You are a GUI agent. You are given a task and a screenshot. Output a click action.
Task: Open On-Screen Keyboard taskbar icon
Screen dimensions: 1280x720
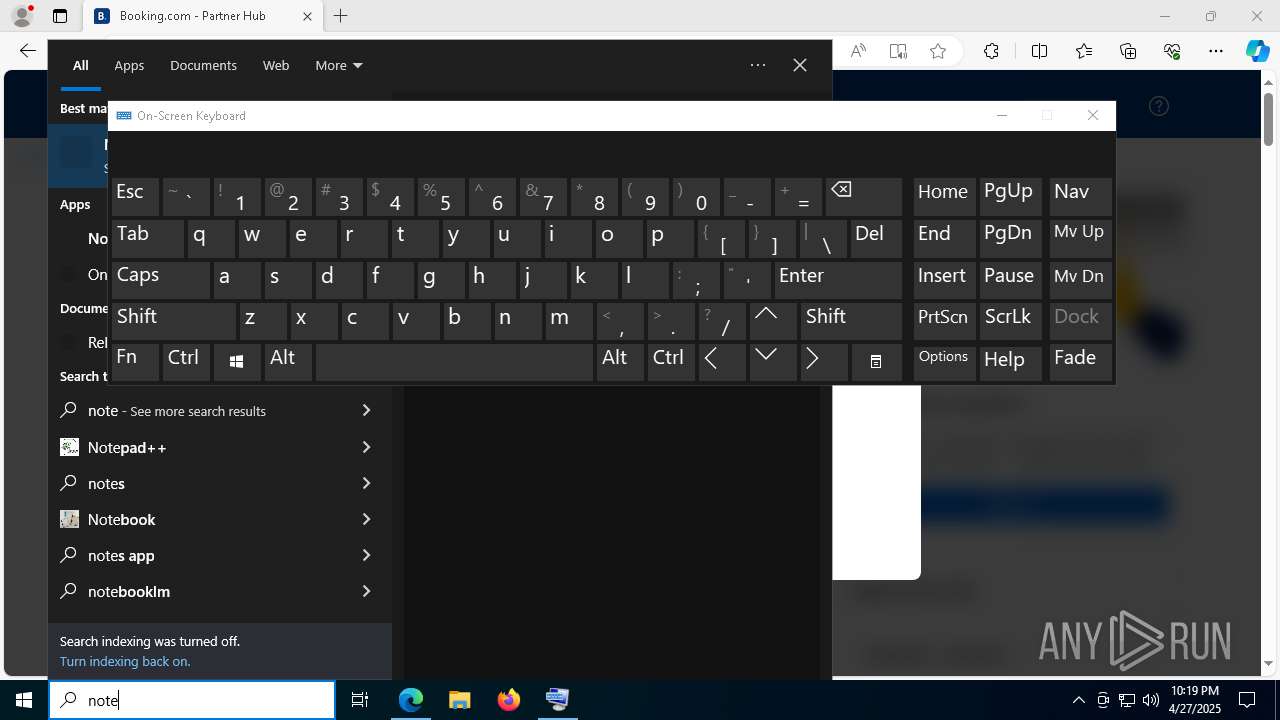pyautogui.click(x=557, y=700)
